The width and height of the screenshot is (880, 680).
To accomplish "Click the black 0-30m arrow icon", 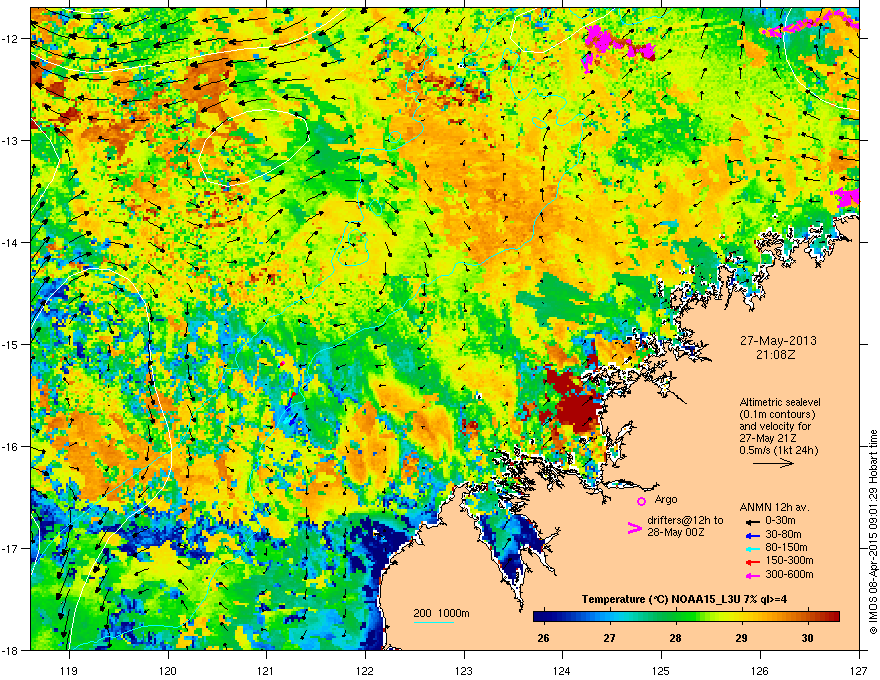I will point(751,521).
